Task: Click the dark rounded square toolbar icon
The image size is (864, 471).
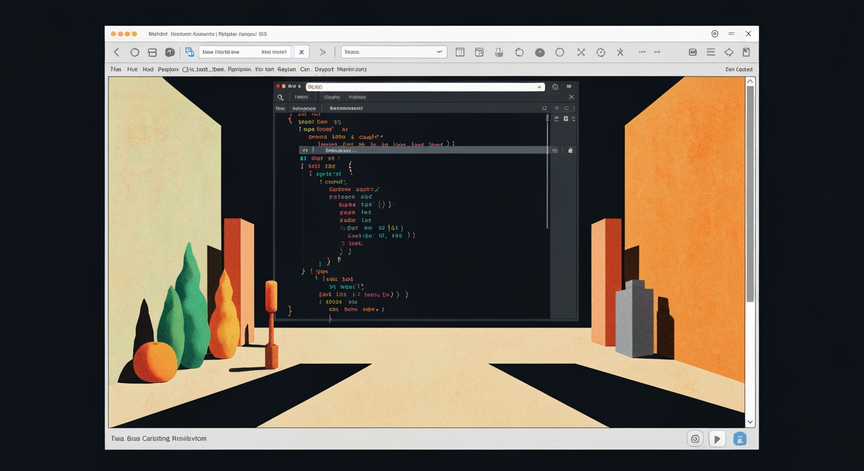Action: pyautogui.click(x=170, y=52)
